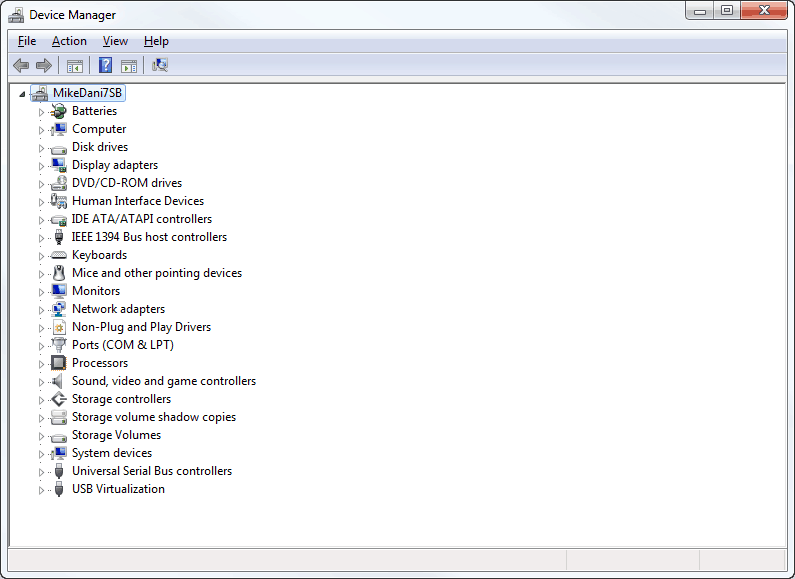Image resolution: width=795 pixels, height=579 pixels.
Task: Click the Ports (COM & LPT) icon
Action: pos(59,345)
